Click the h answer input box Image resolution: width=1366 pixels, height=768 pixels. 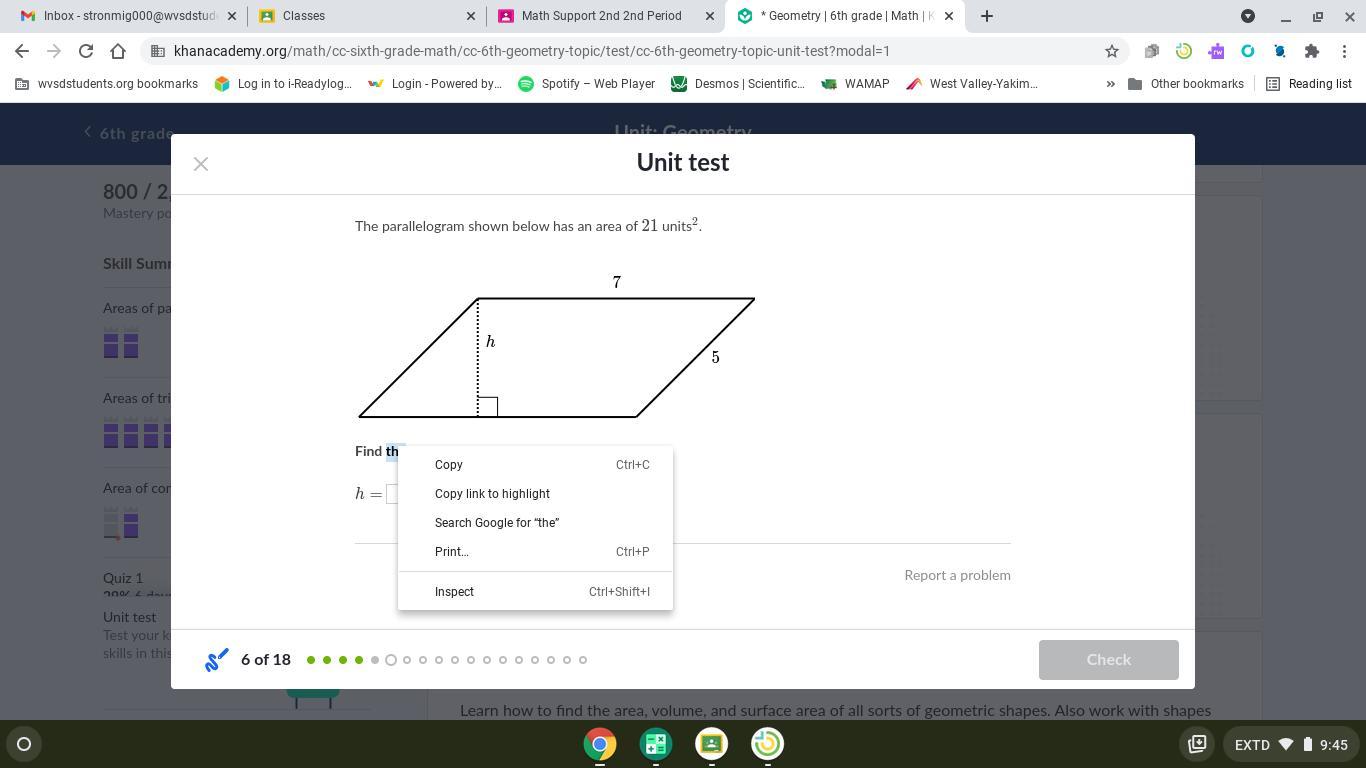[392, 494]
